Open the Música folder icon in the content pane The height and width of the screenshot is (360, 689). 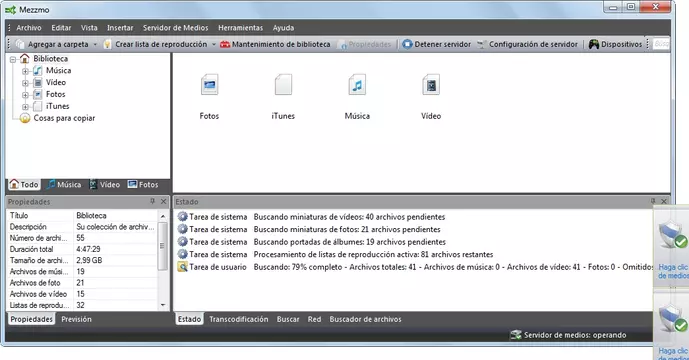[x=357, y=85]
